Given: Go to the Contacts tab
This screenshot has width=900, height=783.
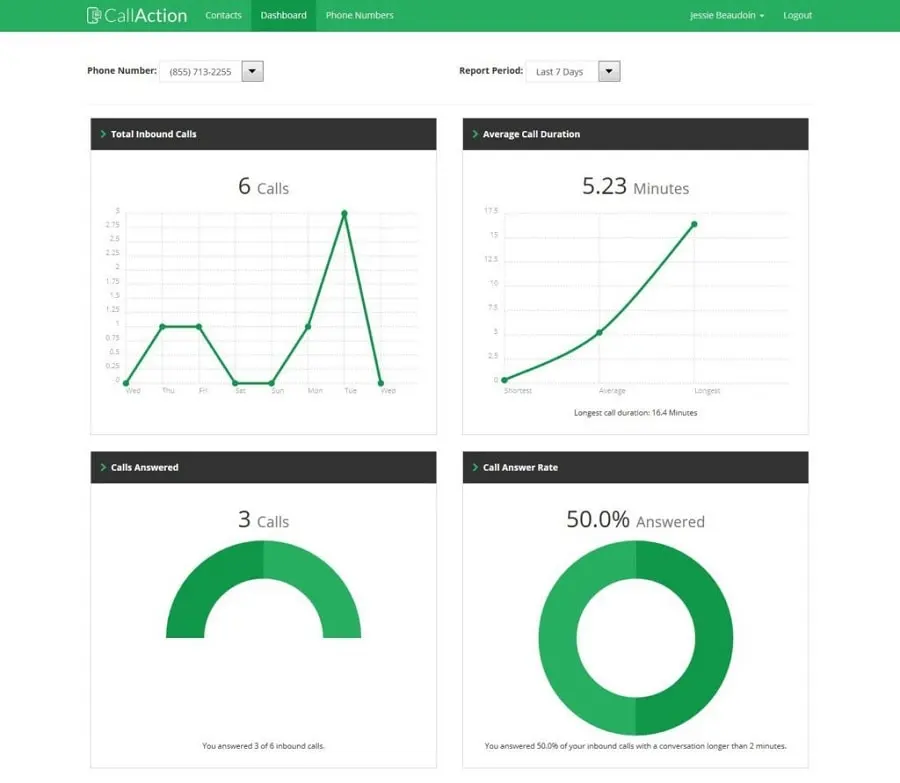Looking at the screenshot, I should click(x=223, y=15).
